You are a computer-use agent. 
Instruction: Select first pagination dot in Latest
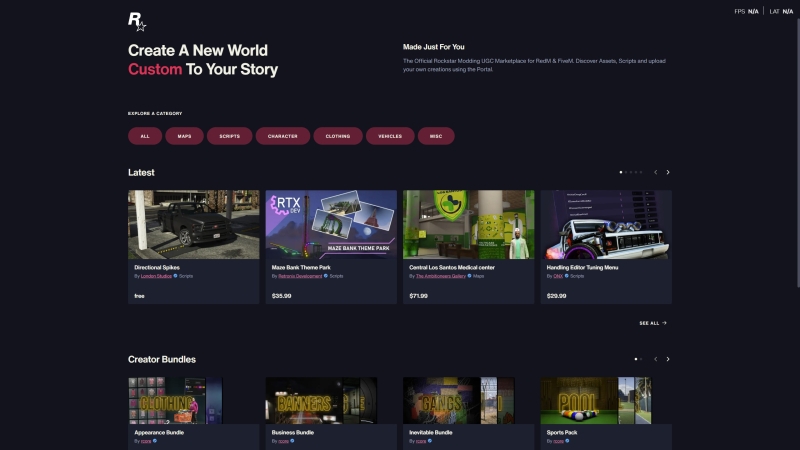pos(621,172)
